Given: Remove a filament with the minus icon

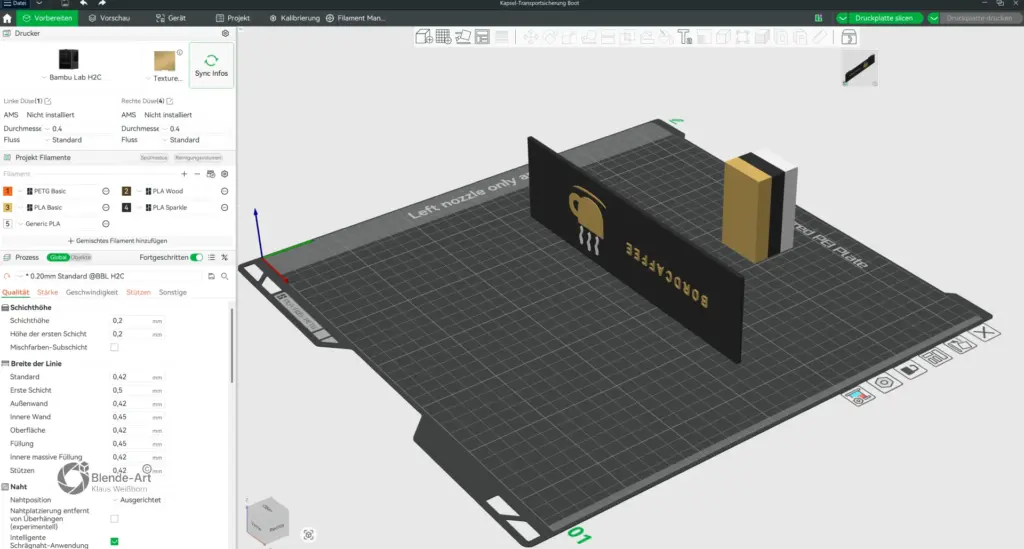Looking at the screenshot, I should [197, 174].
